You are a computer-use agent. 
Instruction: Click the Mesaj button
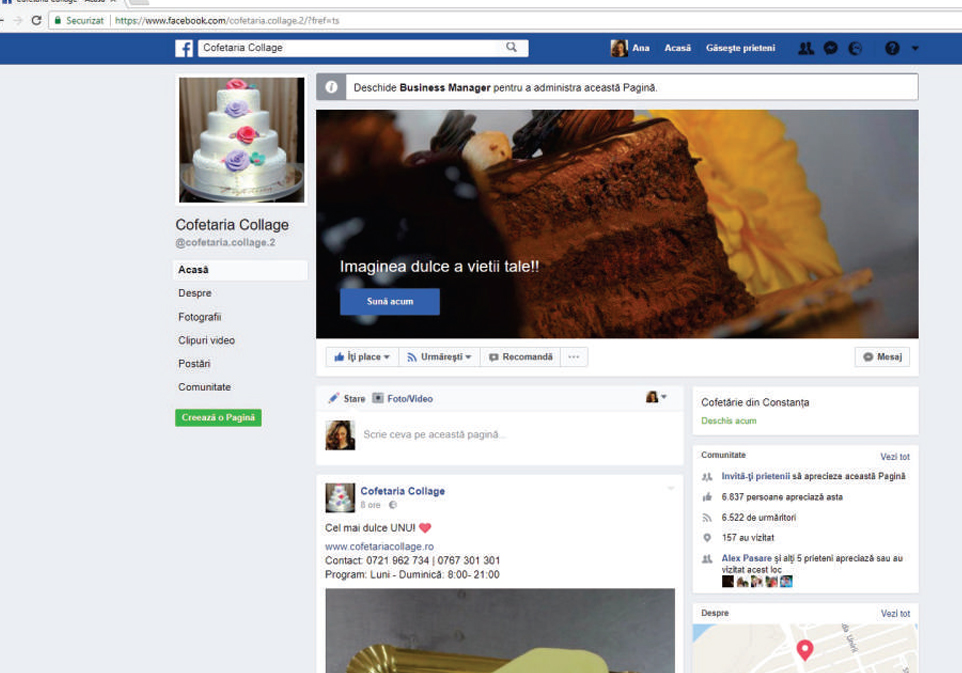[882, 357]
